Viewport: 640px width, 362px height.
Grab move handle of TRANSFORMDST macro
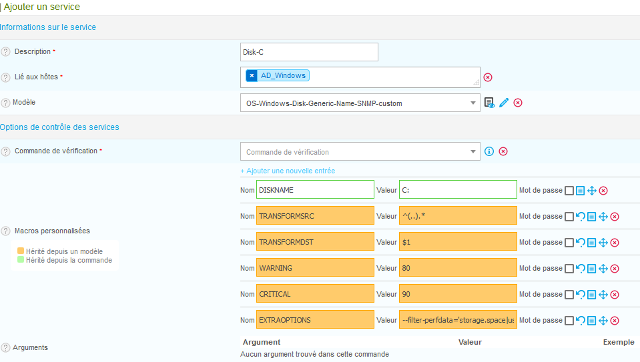coord(603,243)
